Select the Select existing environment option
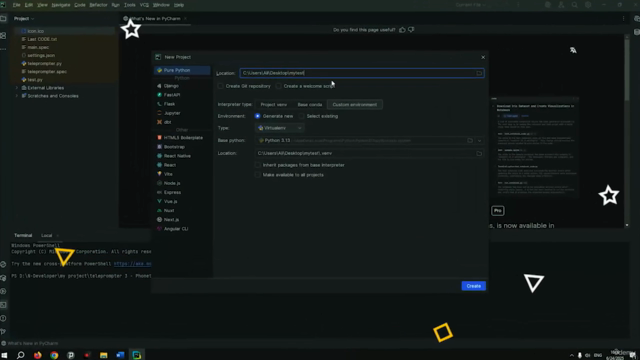This screenshot has width=640, height=360. click(x=302, y=116)
